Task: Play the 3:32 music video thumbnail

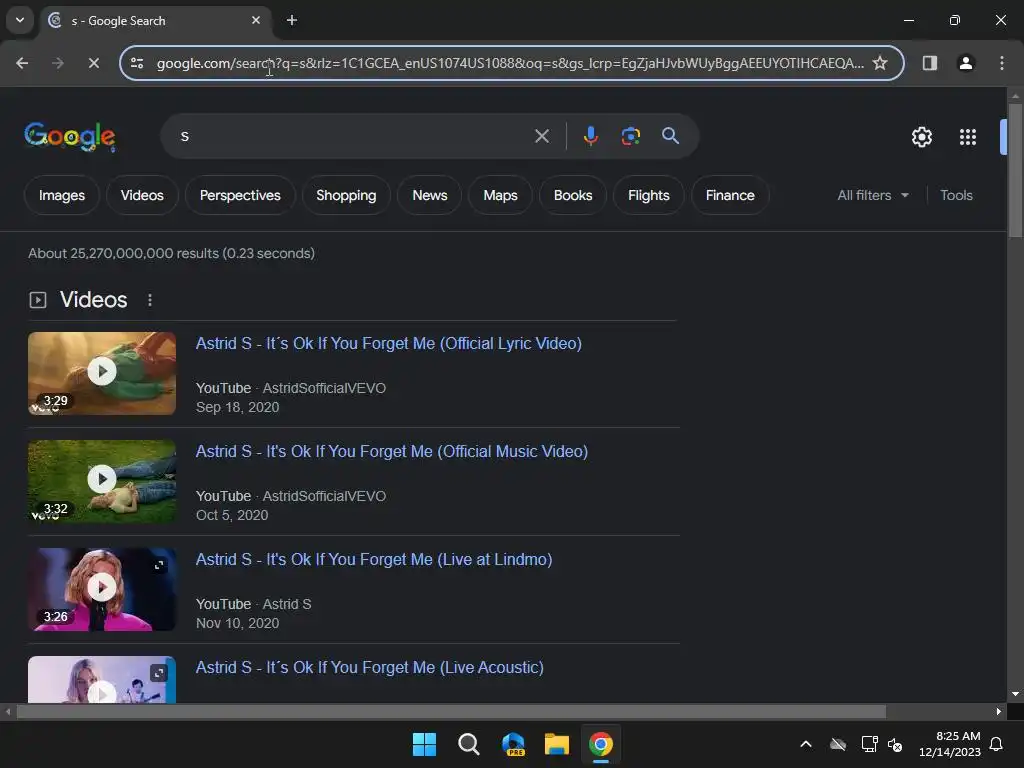Action: pyautogui.click(x=102, y=479)
